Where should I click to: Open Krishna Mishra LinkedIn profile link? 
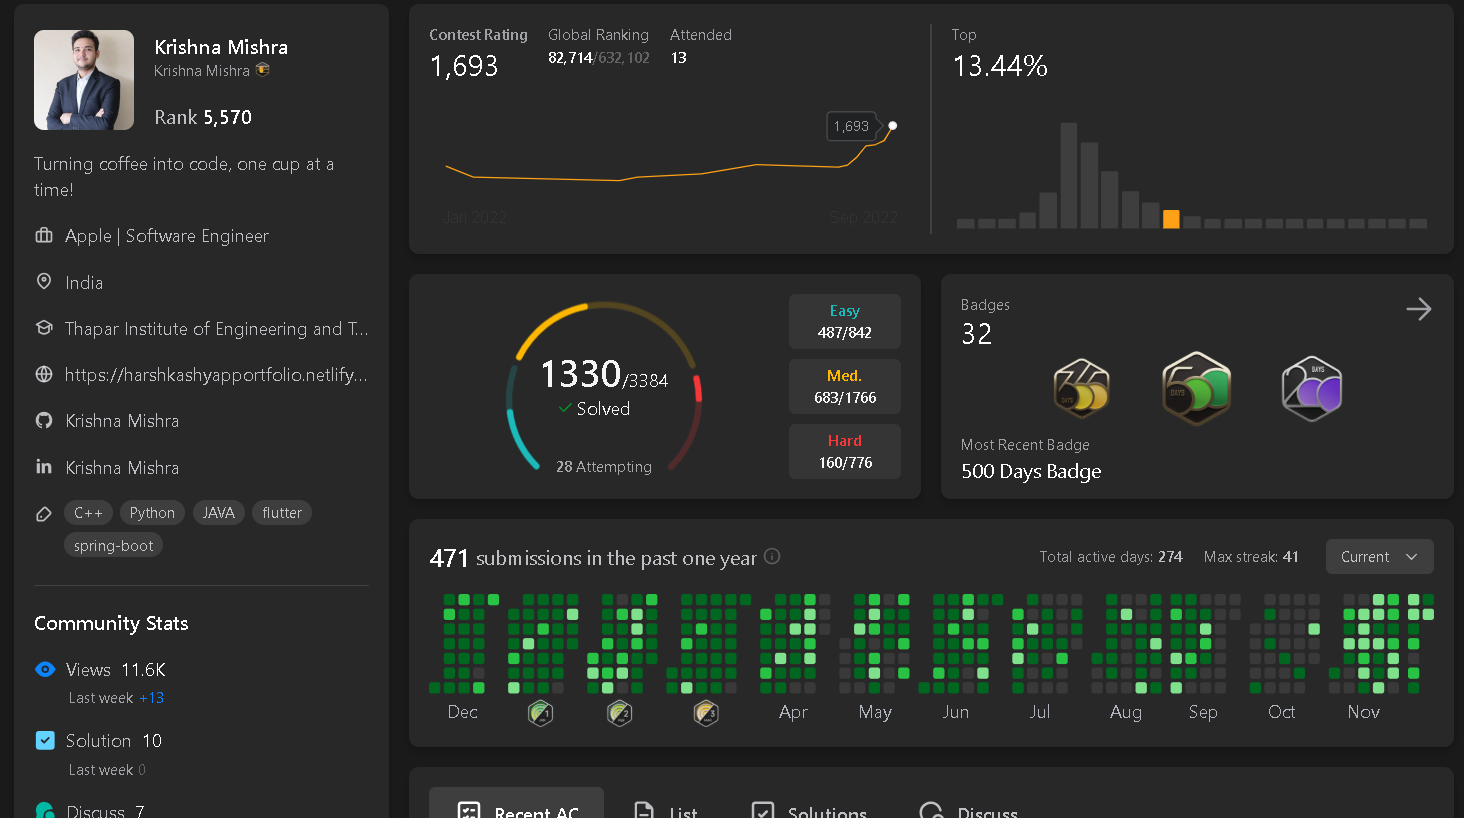coord(122,468)
